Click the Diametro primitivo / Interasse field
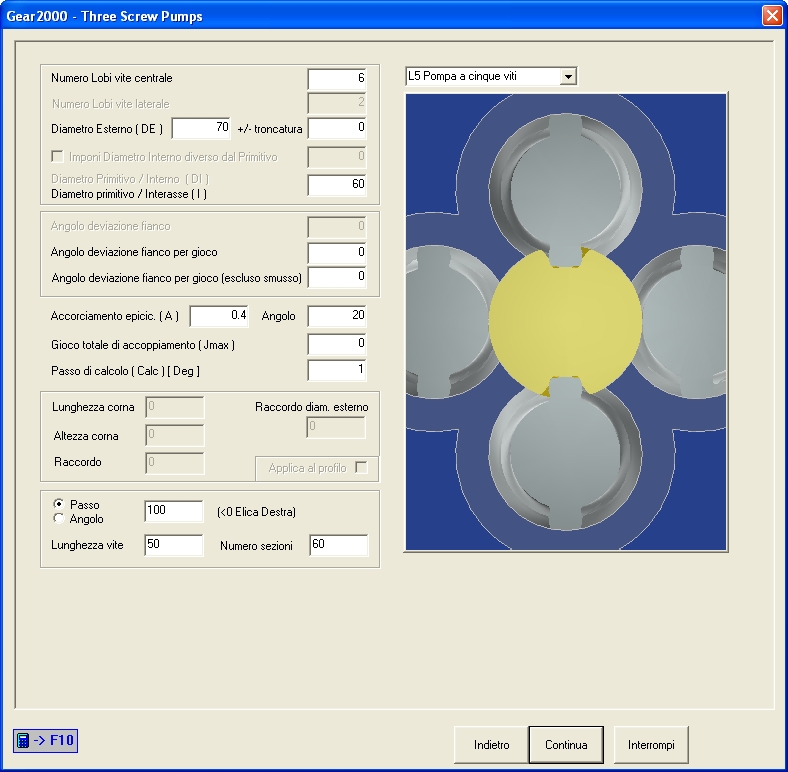788x772 pixels. (x=337, y=185)
